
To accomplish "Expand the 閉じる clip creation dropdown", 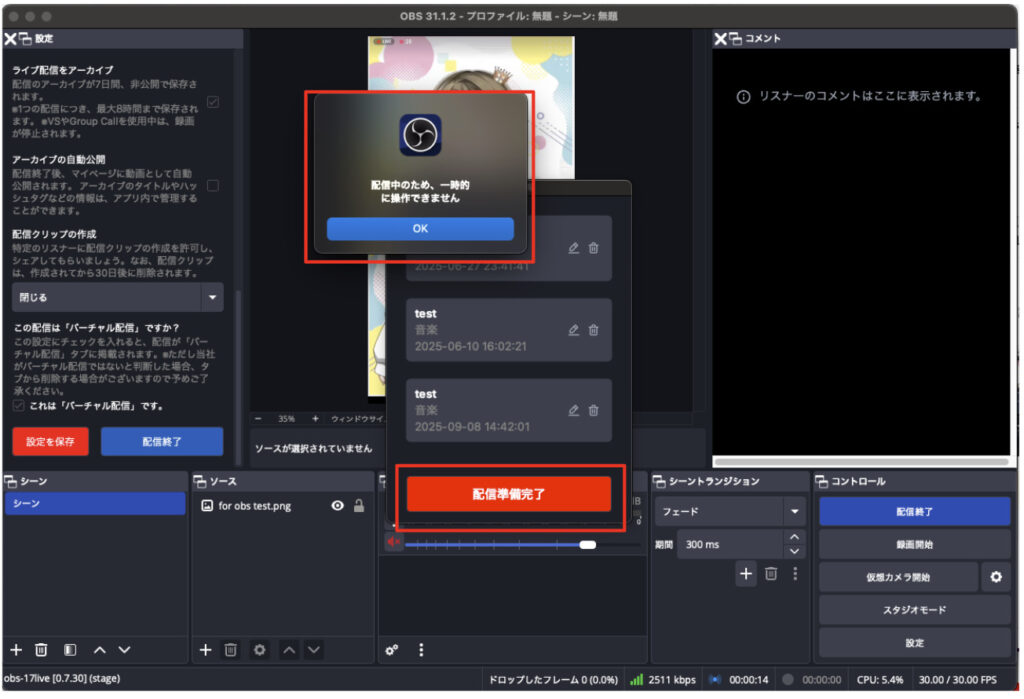I will (x=212, y=297).
